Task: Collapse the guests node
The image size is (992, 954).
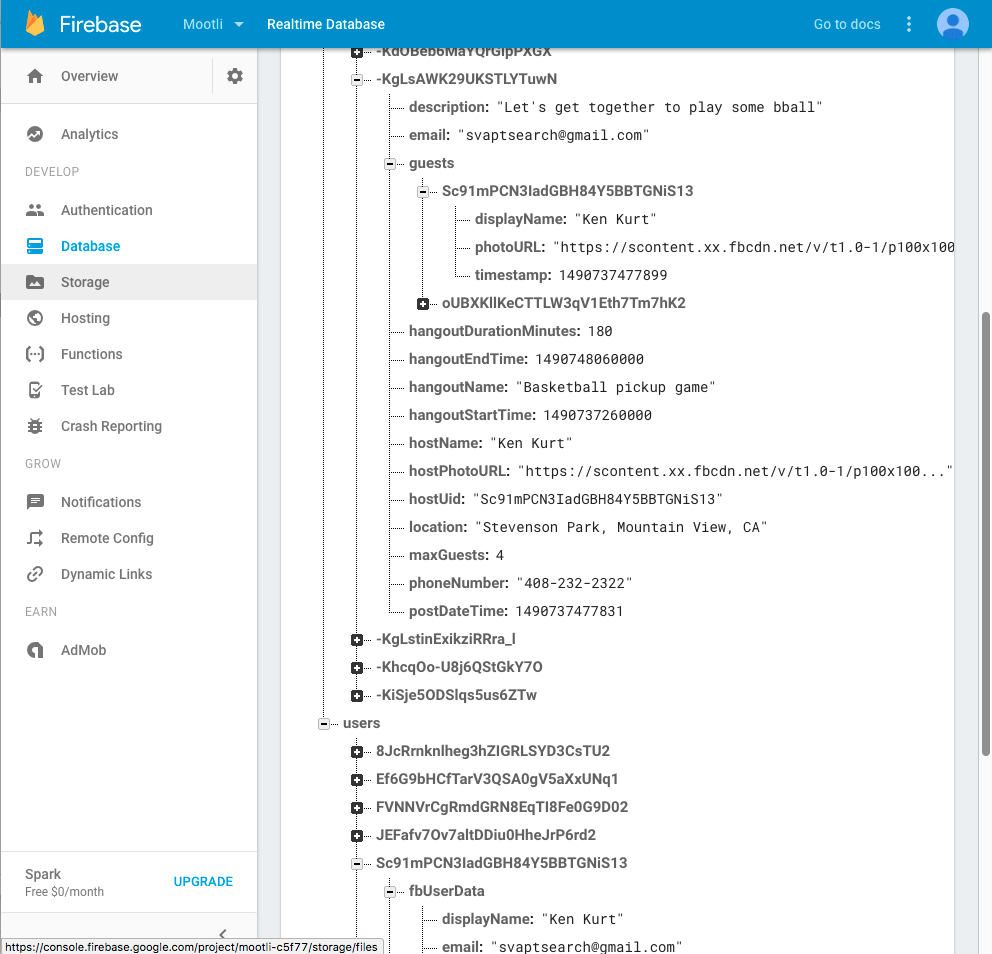Action: click(x=389, y=162)
